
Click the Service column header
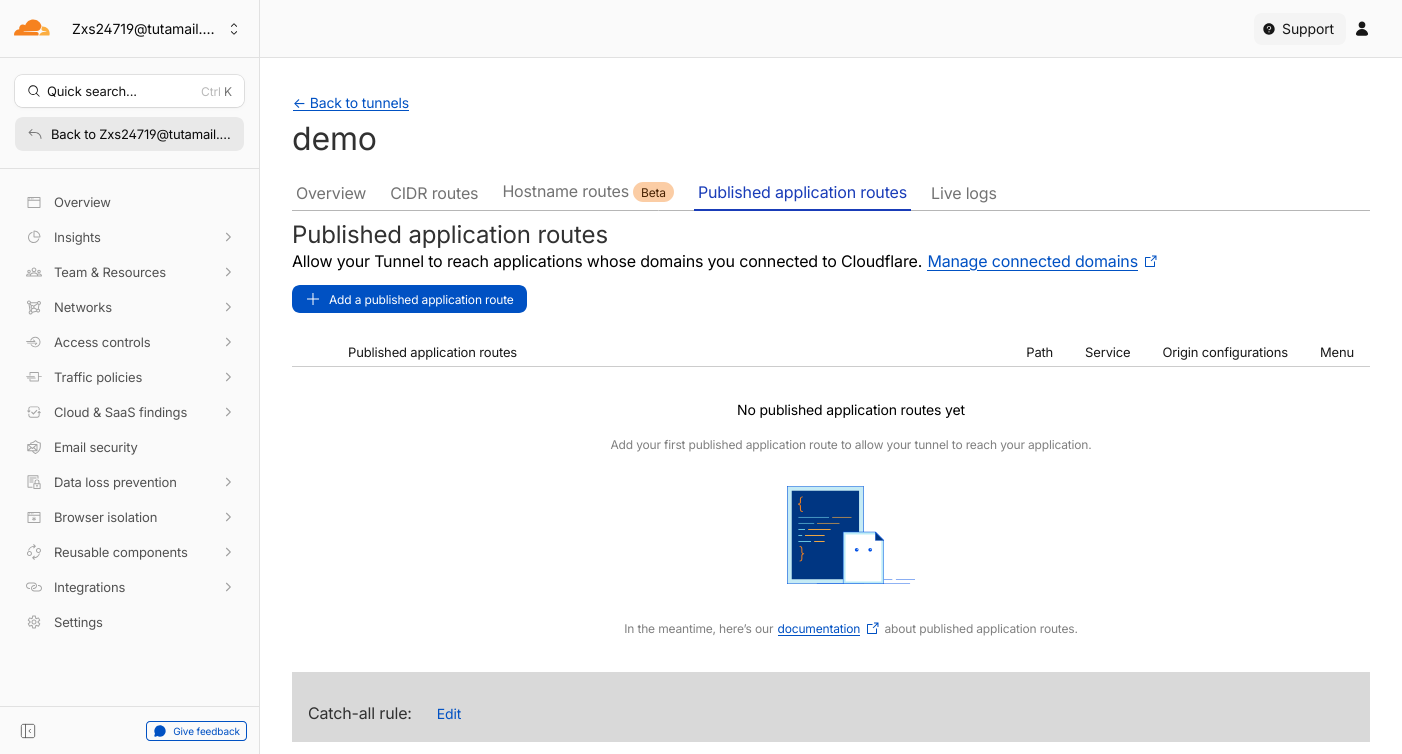click(1107, 353)
